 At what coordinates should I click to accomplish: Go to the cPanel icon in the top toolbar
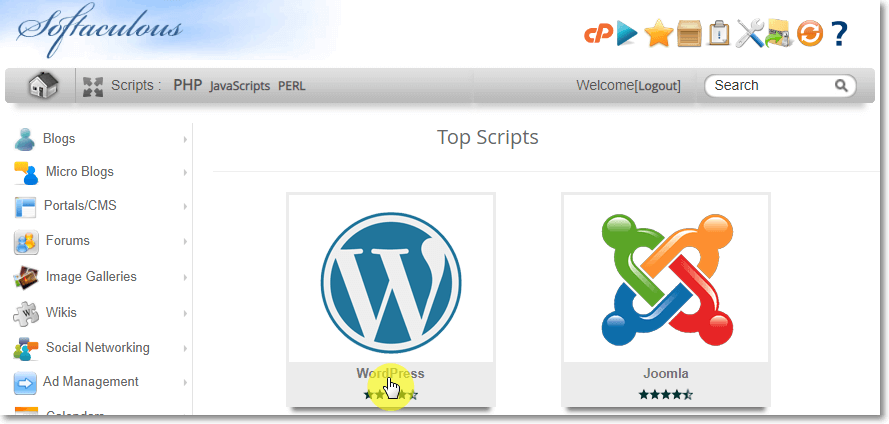pos(599,34)
